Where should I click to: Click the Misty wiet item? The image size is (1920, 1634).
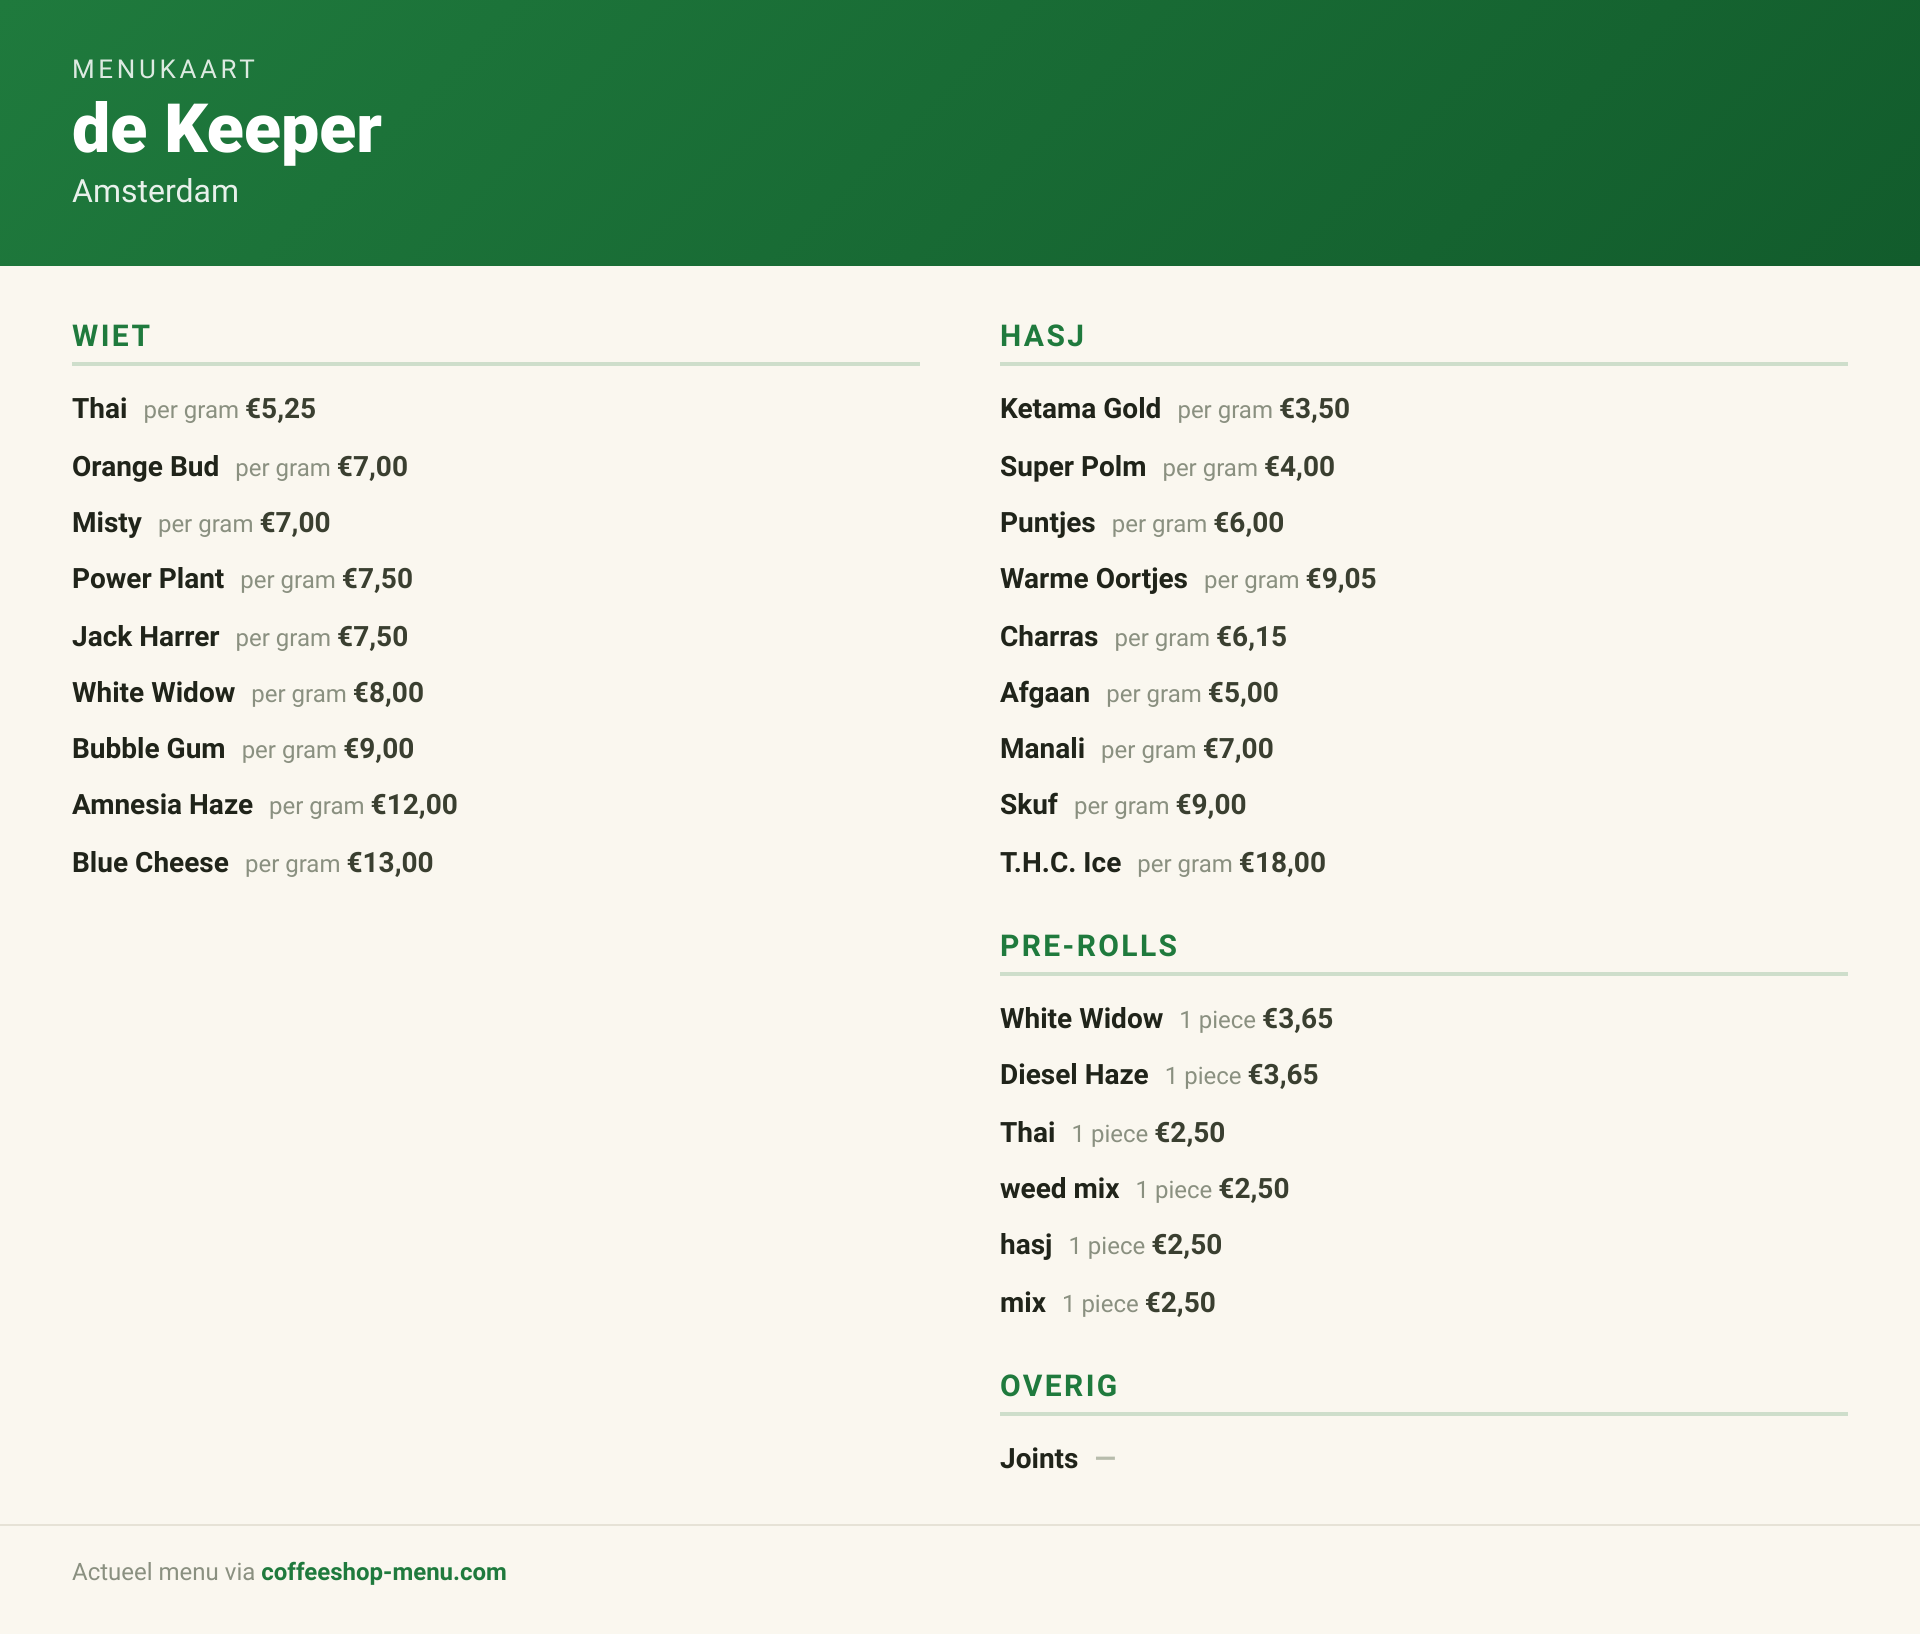(x=107, y=523)
